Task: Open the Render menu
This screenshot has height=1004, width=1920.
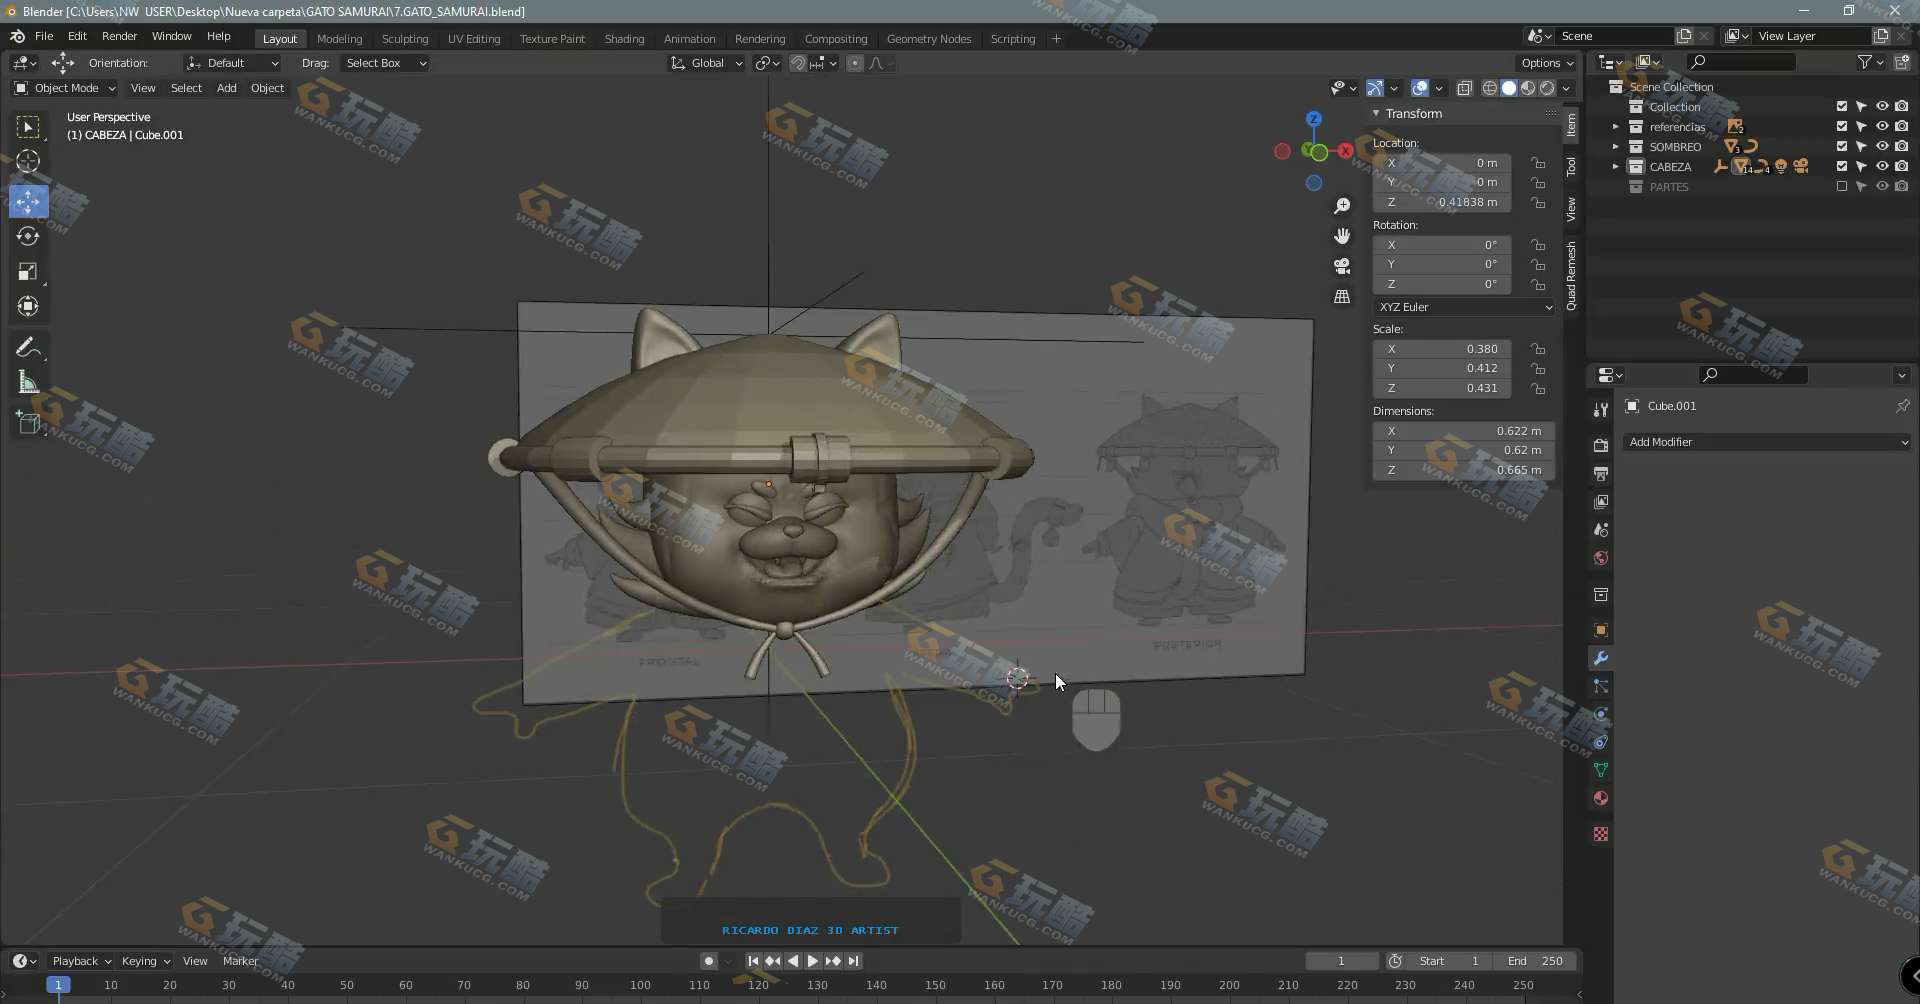Action: (119, 36)
